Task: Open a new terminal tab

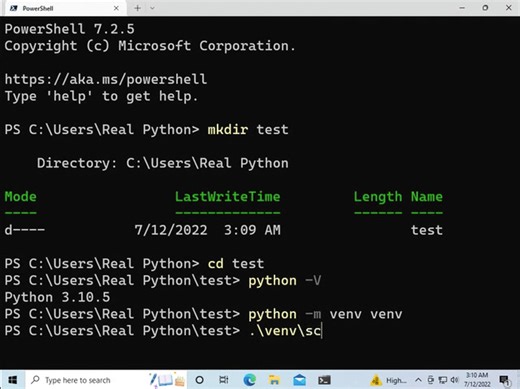Action: 137,8
